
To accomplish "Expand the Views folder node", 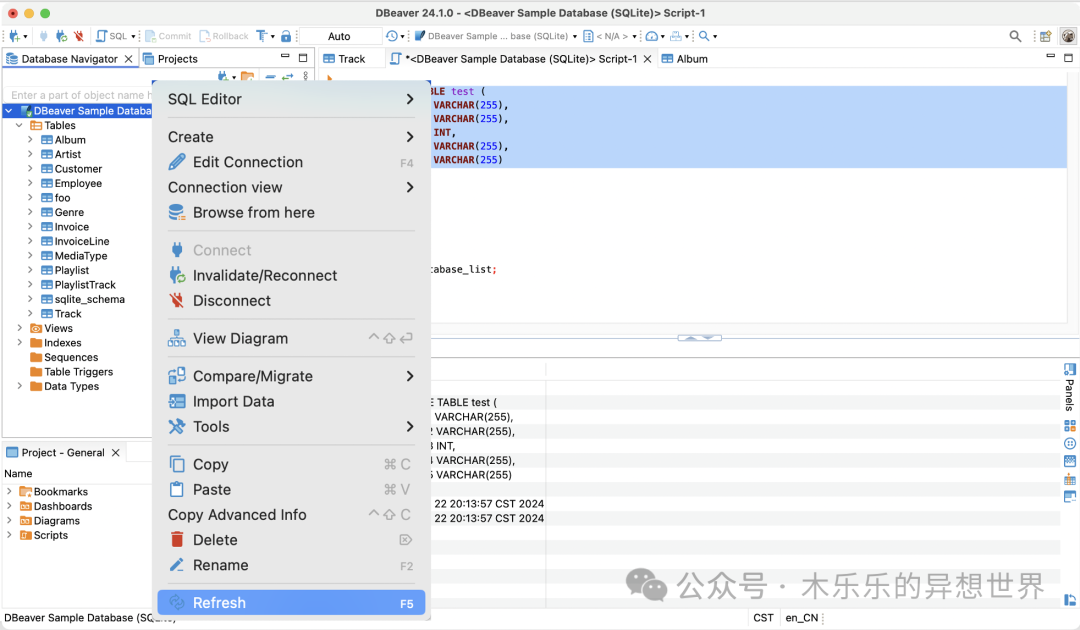I will [19, 328].
